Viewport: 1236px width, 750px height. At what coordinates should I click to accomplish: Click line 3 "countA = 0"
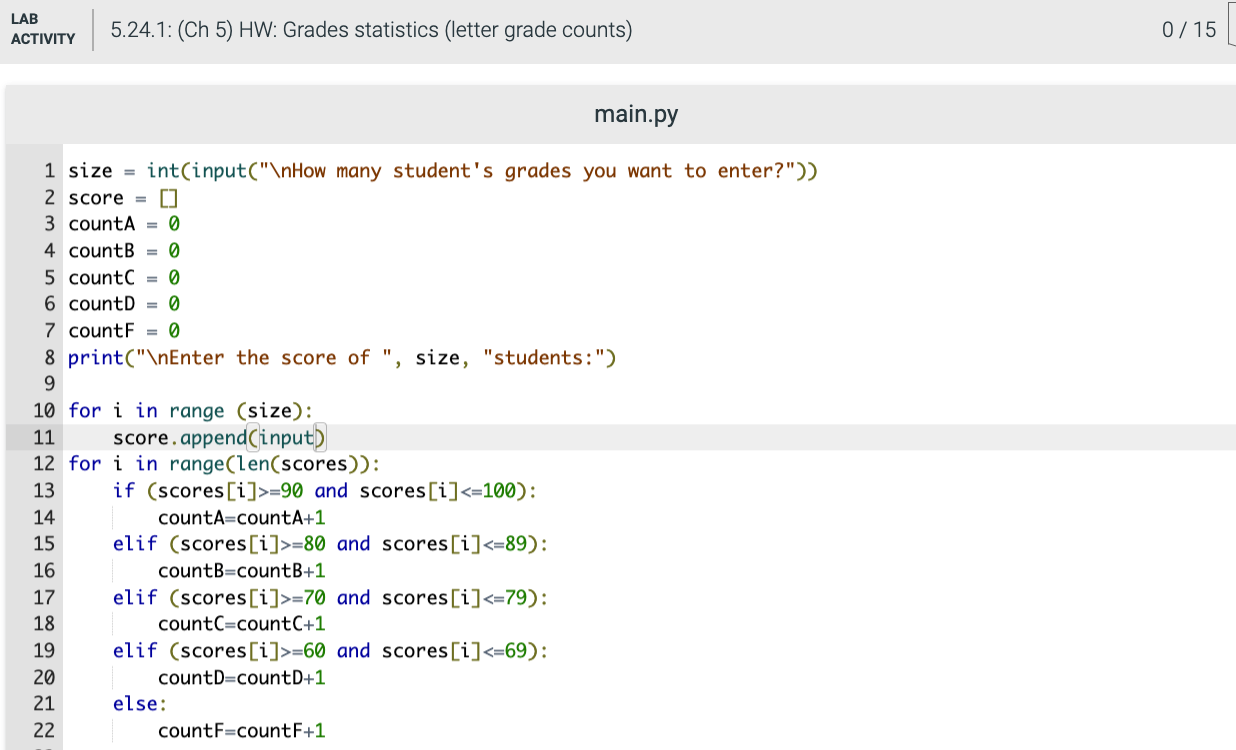coord(124,224)
